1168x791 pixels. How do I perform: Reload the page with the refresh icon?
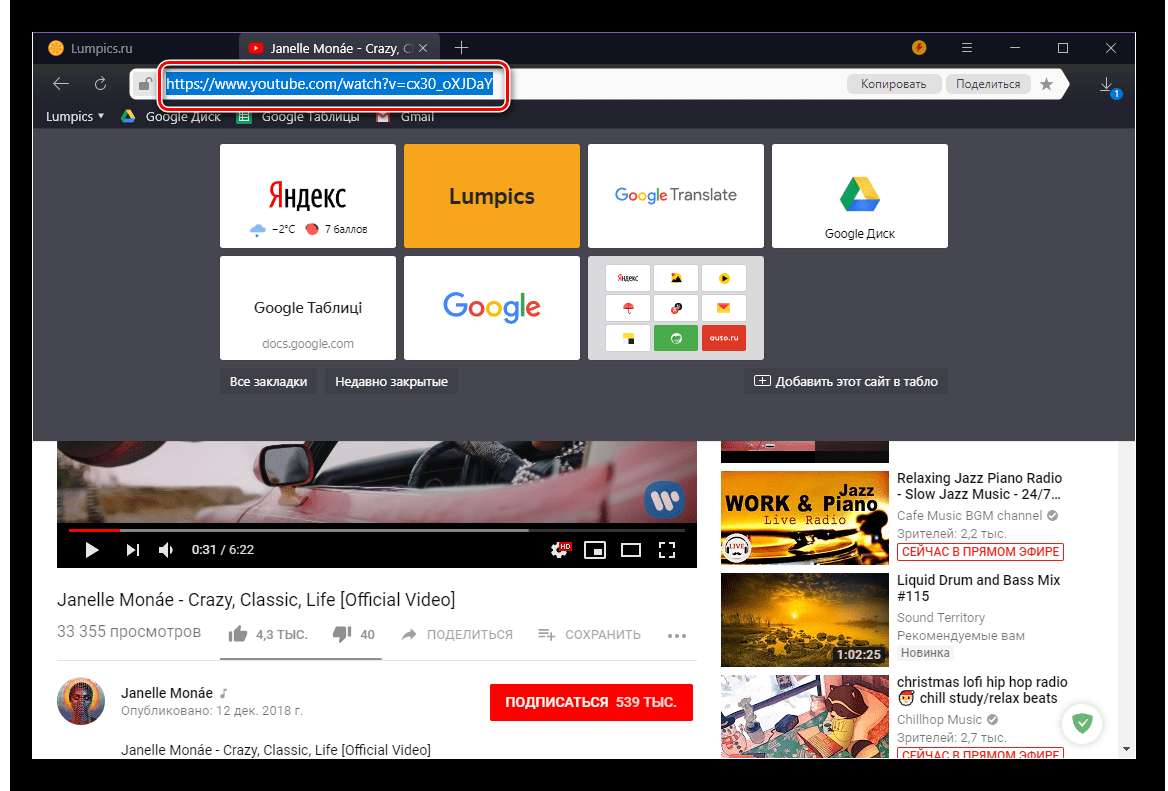tap(100, 84)
